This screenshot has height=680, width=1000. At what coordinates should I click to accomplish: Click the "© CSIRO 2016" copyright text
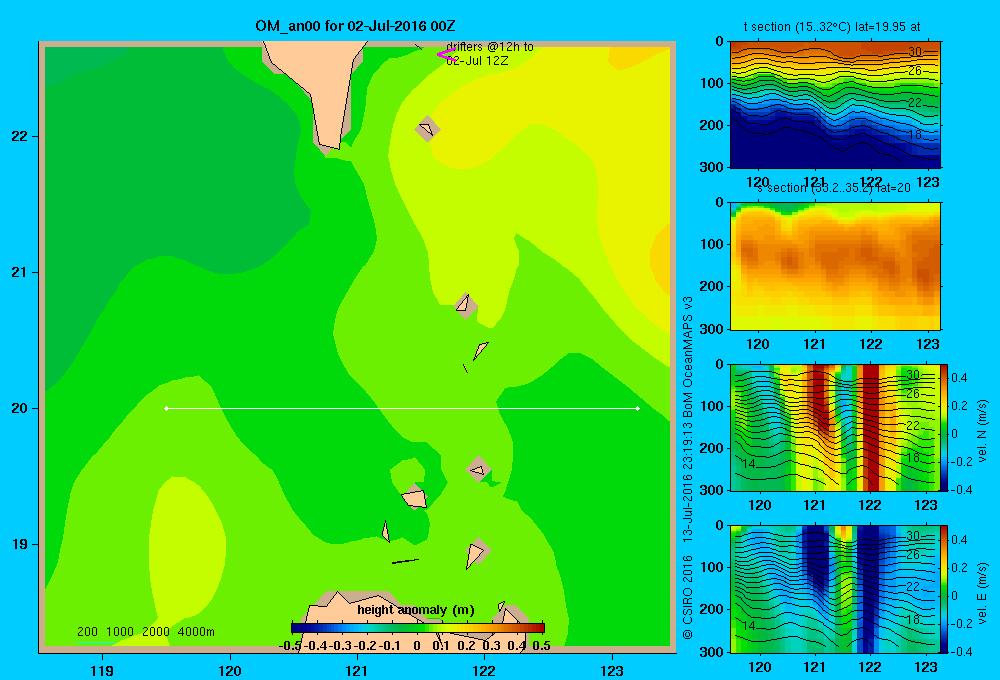[x=688, y=597]
